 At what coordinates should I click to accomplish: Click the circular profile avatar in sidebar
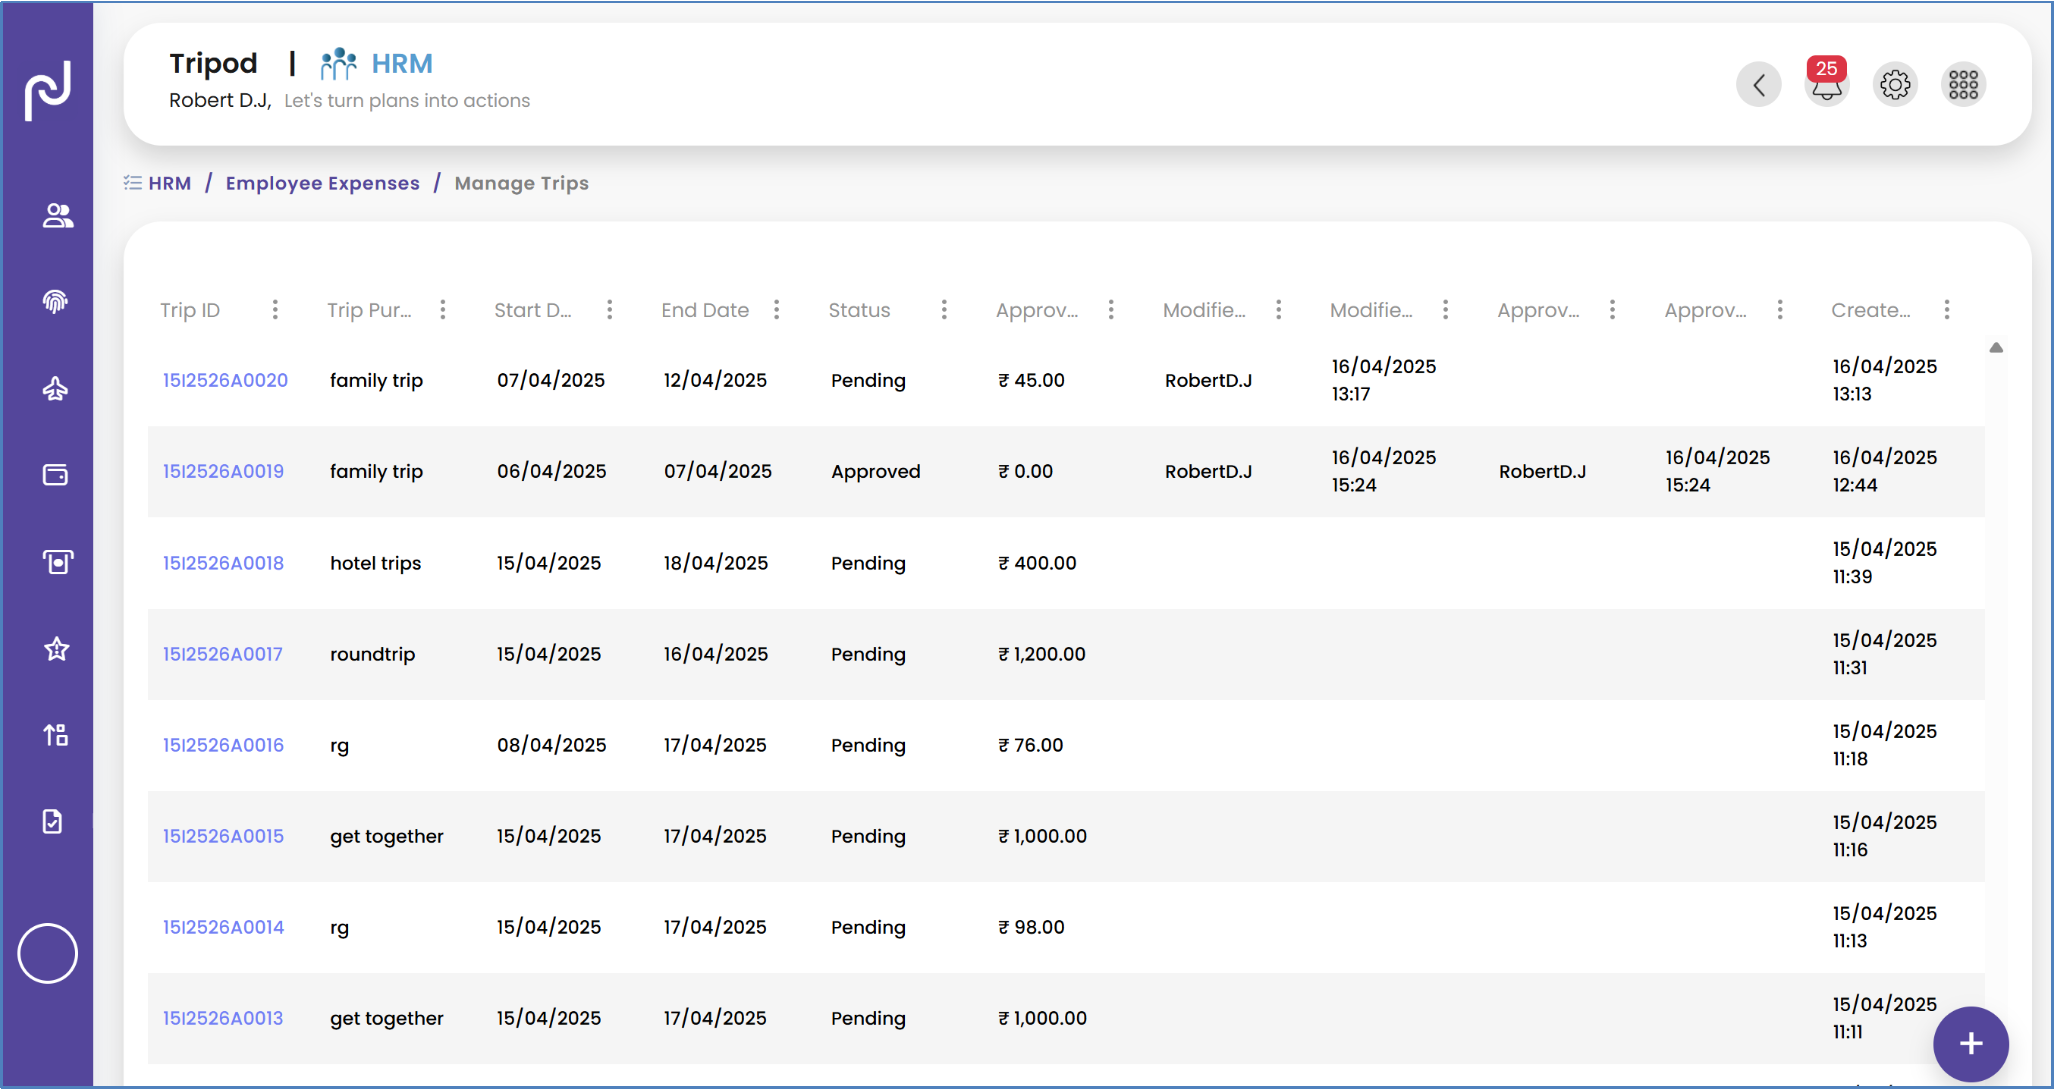(47, 953)
